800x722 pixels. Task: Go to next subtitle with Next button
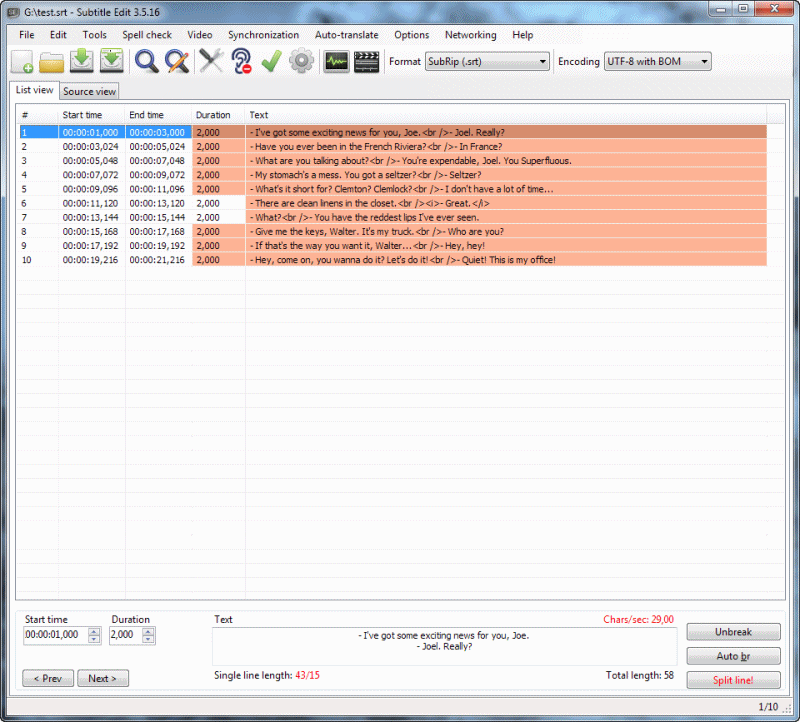click(x=103, y=678)
